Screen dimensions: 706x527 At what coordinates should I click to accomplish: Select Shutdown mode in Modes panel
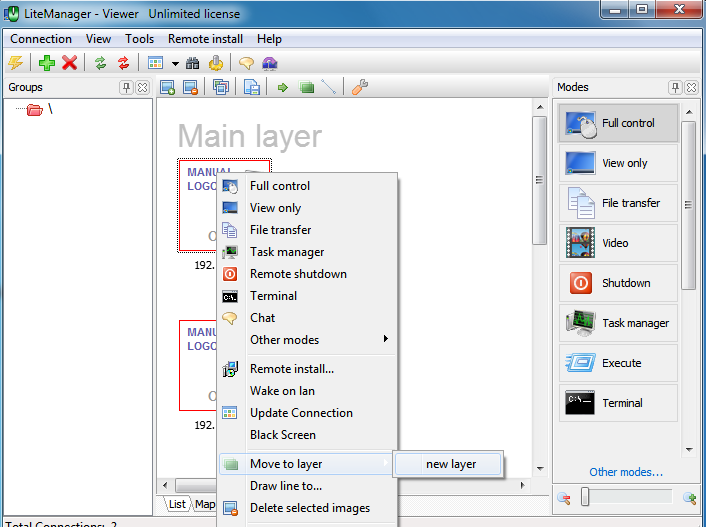[618, 283]
